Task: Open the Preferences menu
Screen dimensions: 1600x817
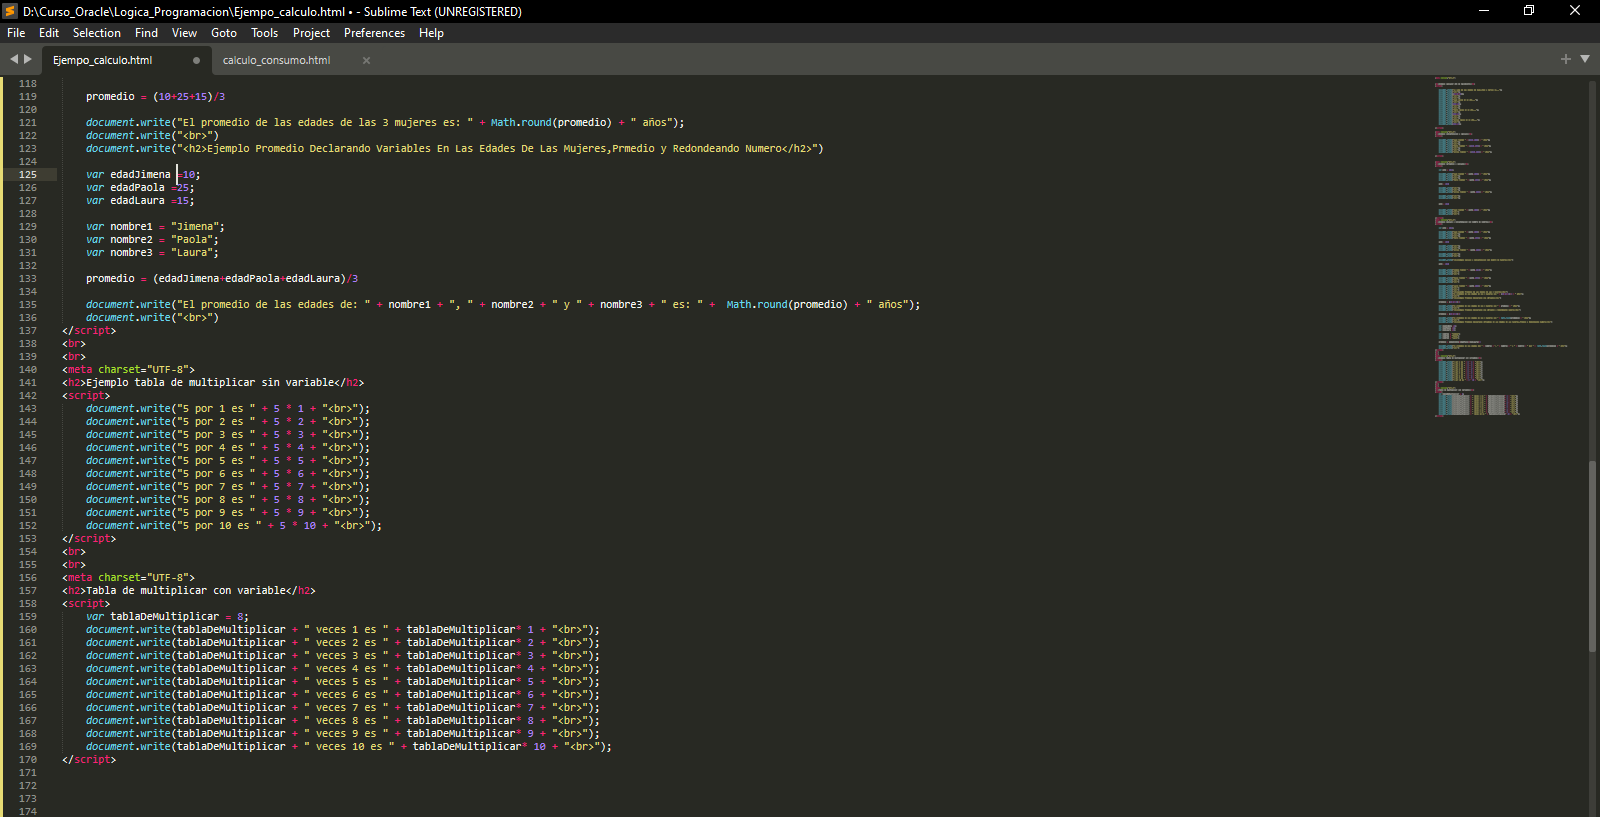Action: tap(374, 33)
